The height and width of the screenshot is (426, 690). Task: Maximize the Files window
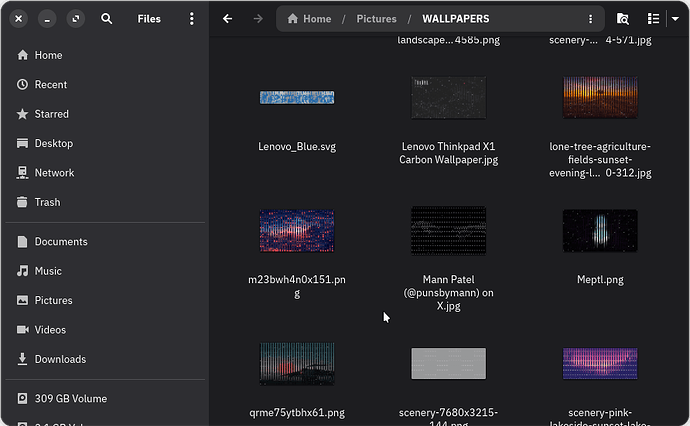point(76,18)
